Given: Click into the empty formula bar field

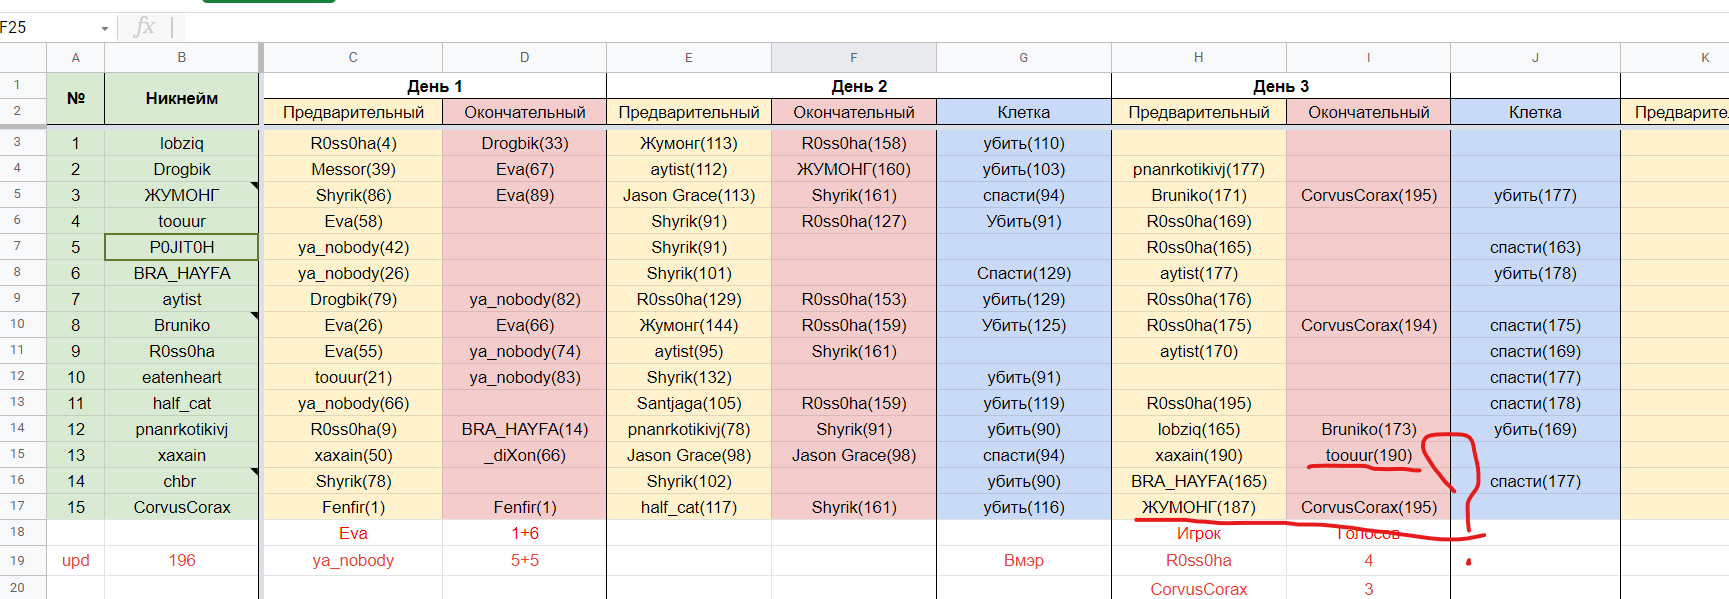Looking at the screenshot, I should 900,27.
